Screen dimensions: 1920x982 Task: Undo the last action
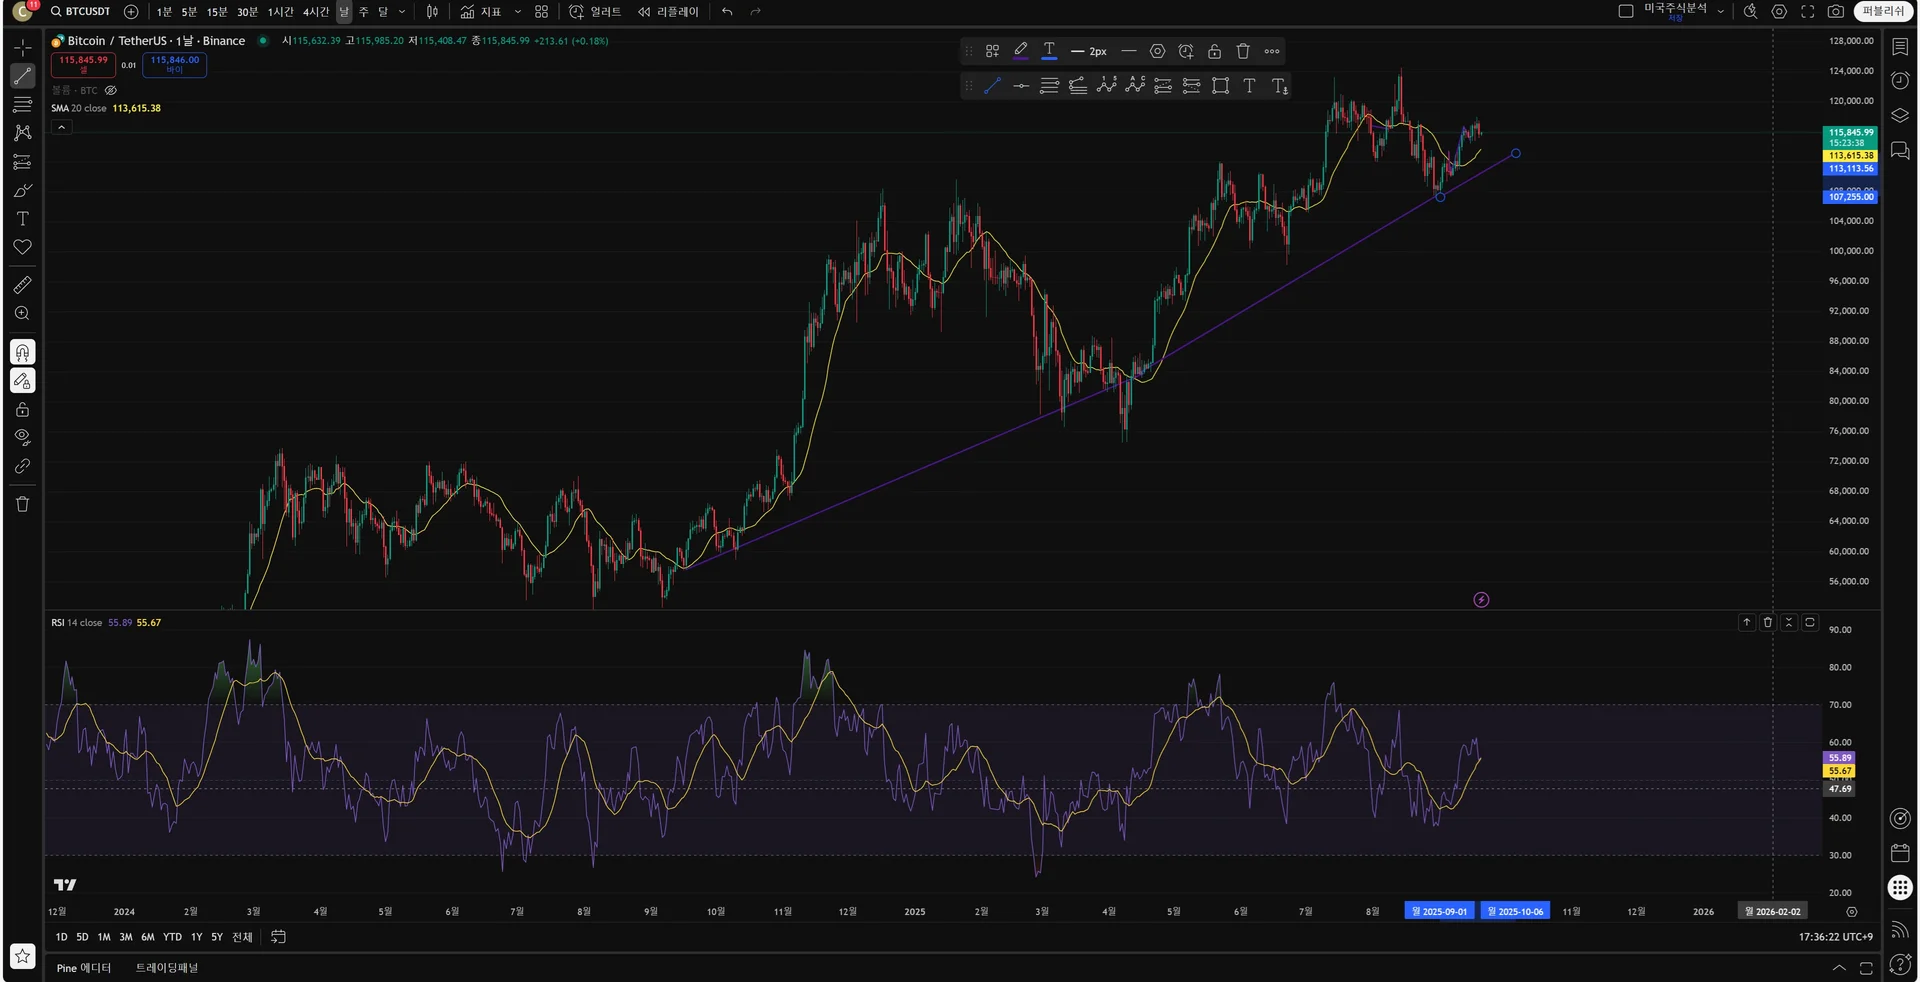727,12
